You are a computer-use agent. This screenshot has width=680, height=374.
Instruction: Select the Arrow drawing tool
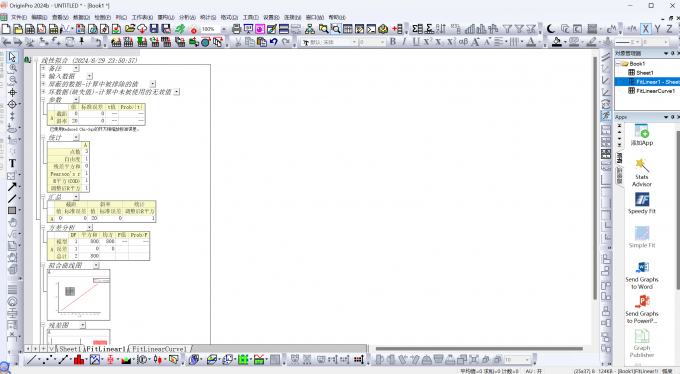click(12, 187)
